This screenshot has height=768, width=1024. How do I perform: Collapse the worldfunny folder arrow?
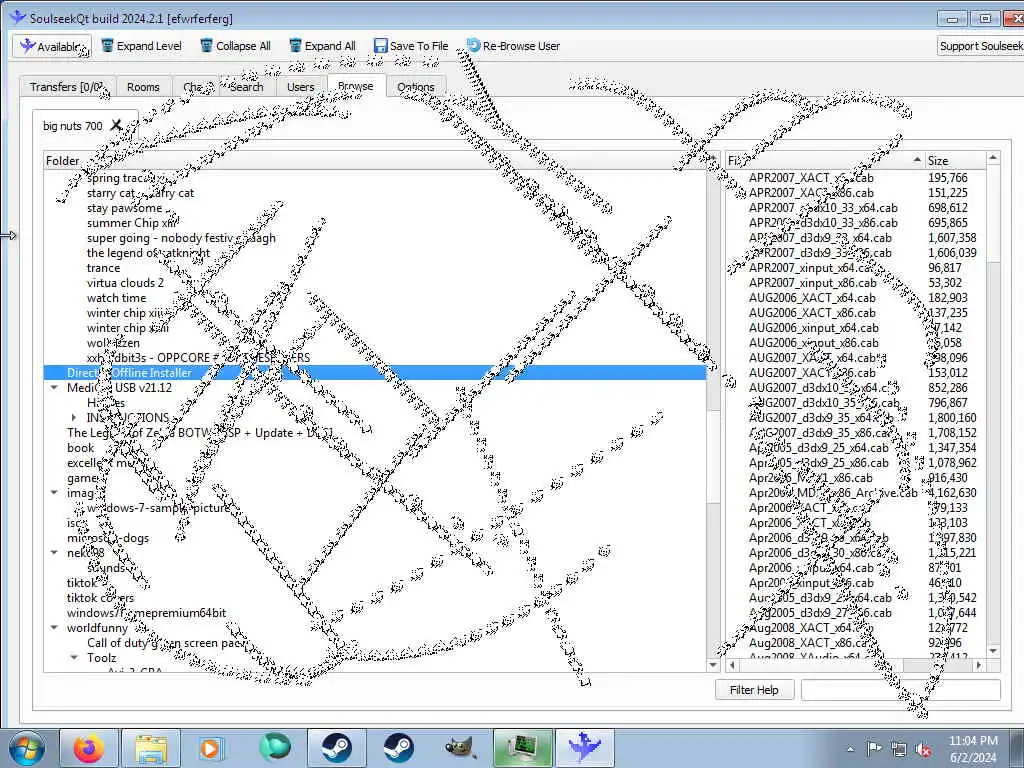(54, 628)
